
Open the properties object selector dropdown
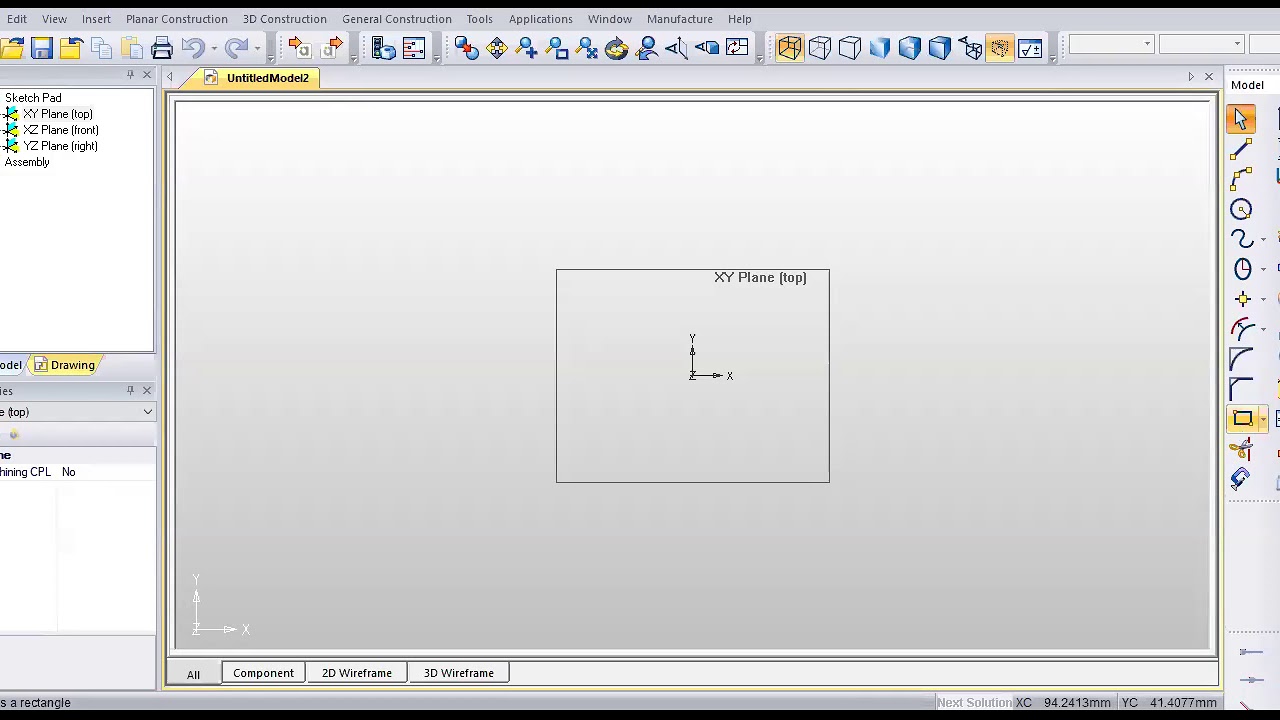tap(148, 412)
